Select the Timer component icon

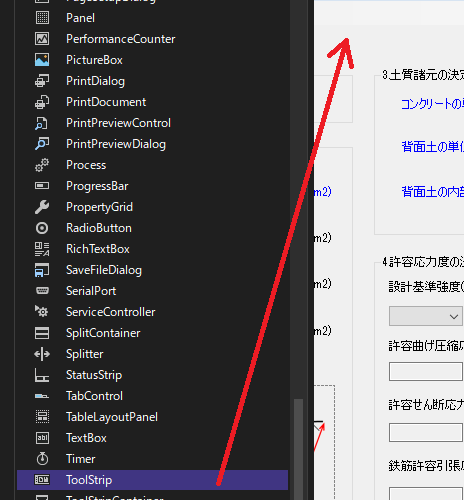click(x=42, y=459)
